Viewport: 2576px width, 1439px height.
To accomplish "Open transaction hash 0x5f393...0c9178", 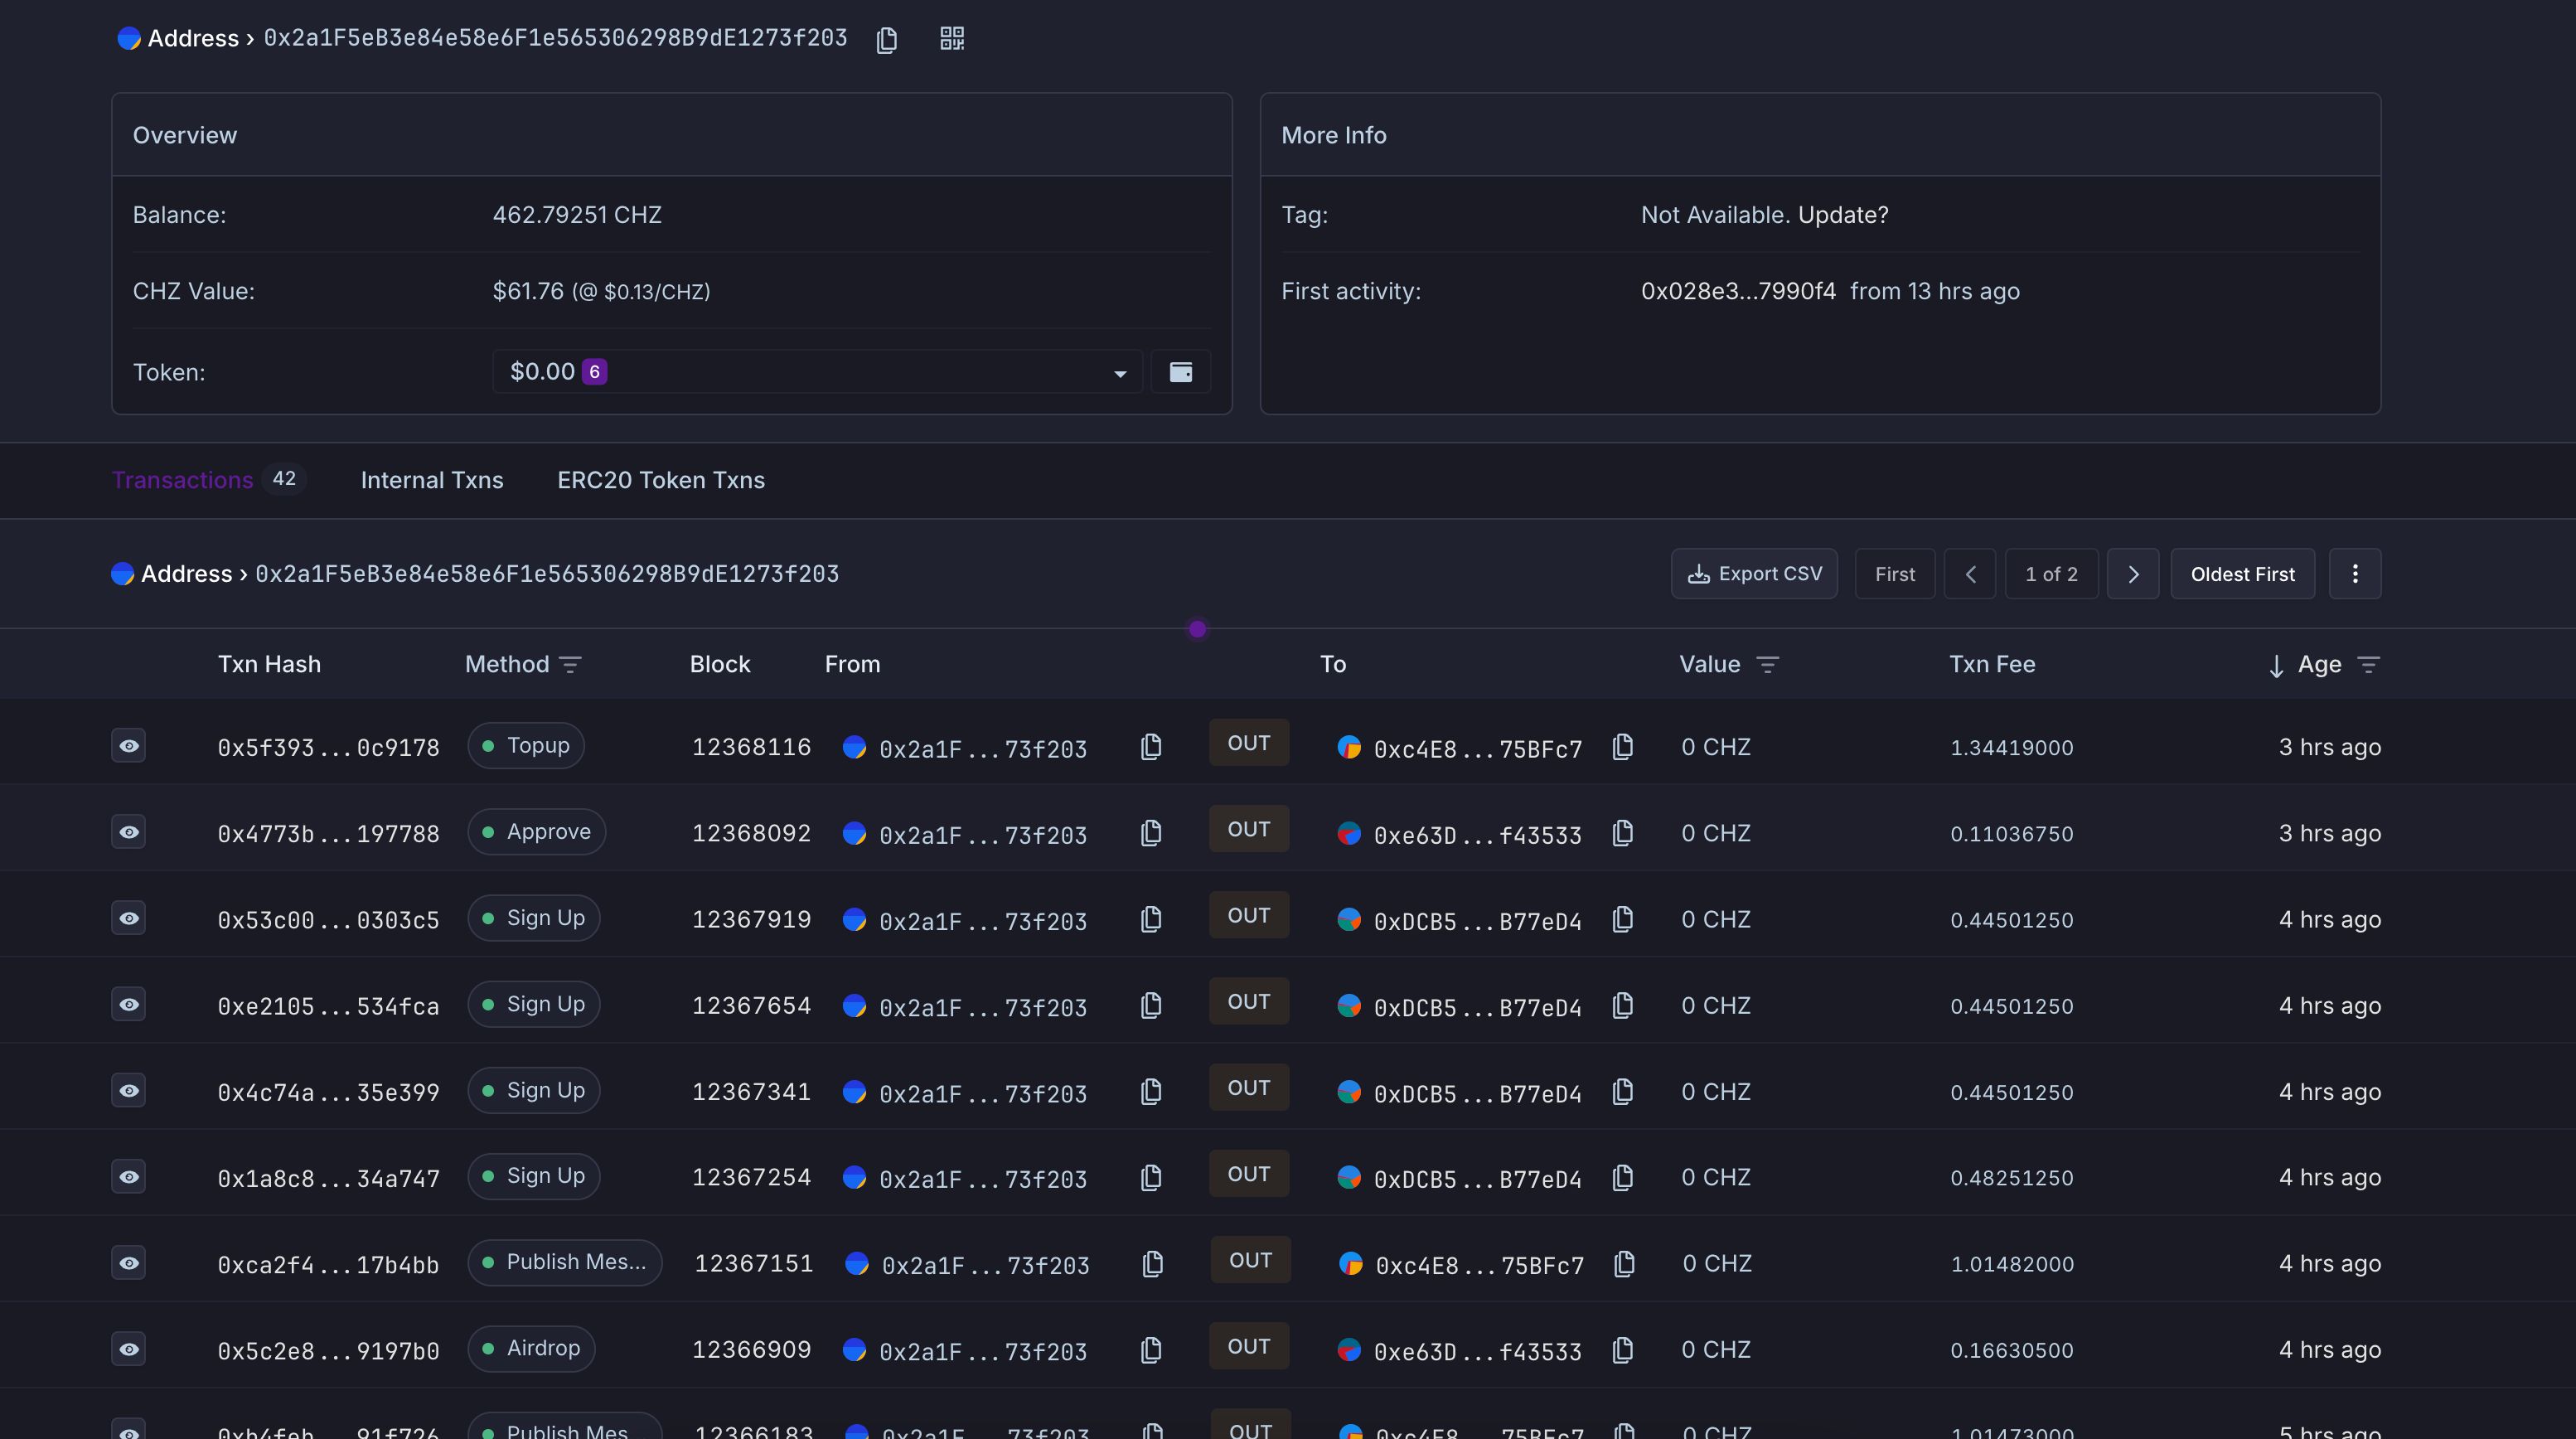I will [x=328, y=748].
